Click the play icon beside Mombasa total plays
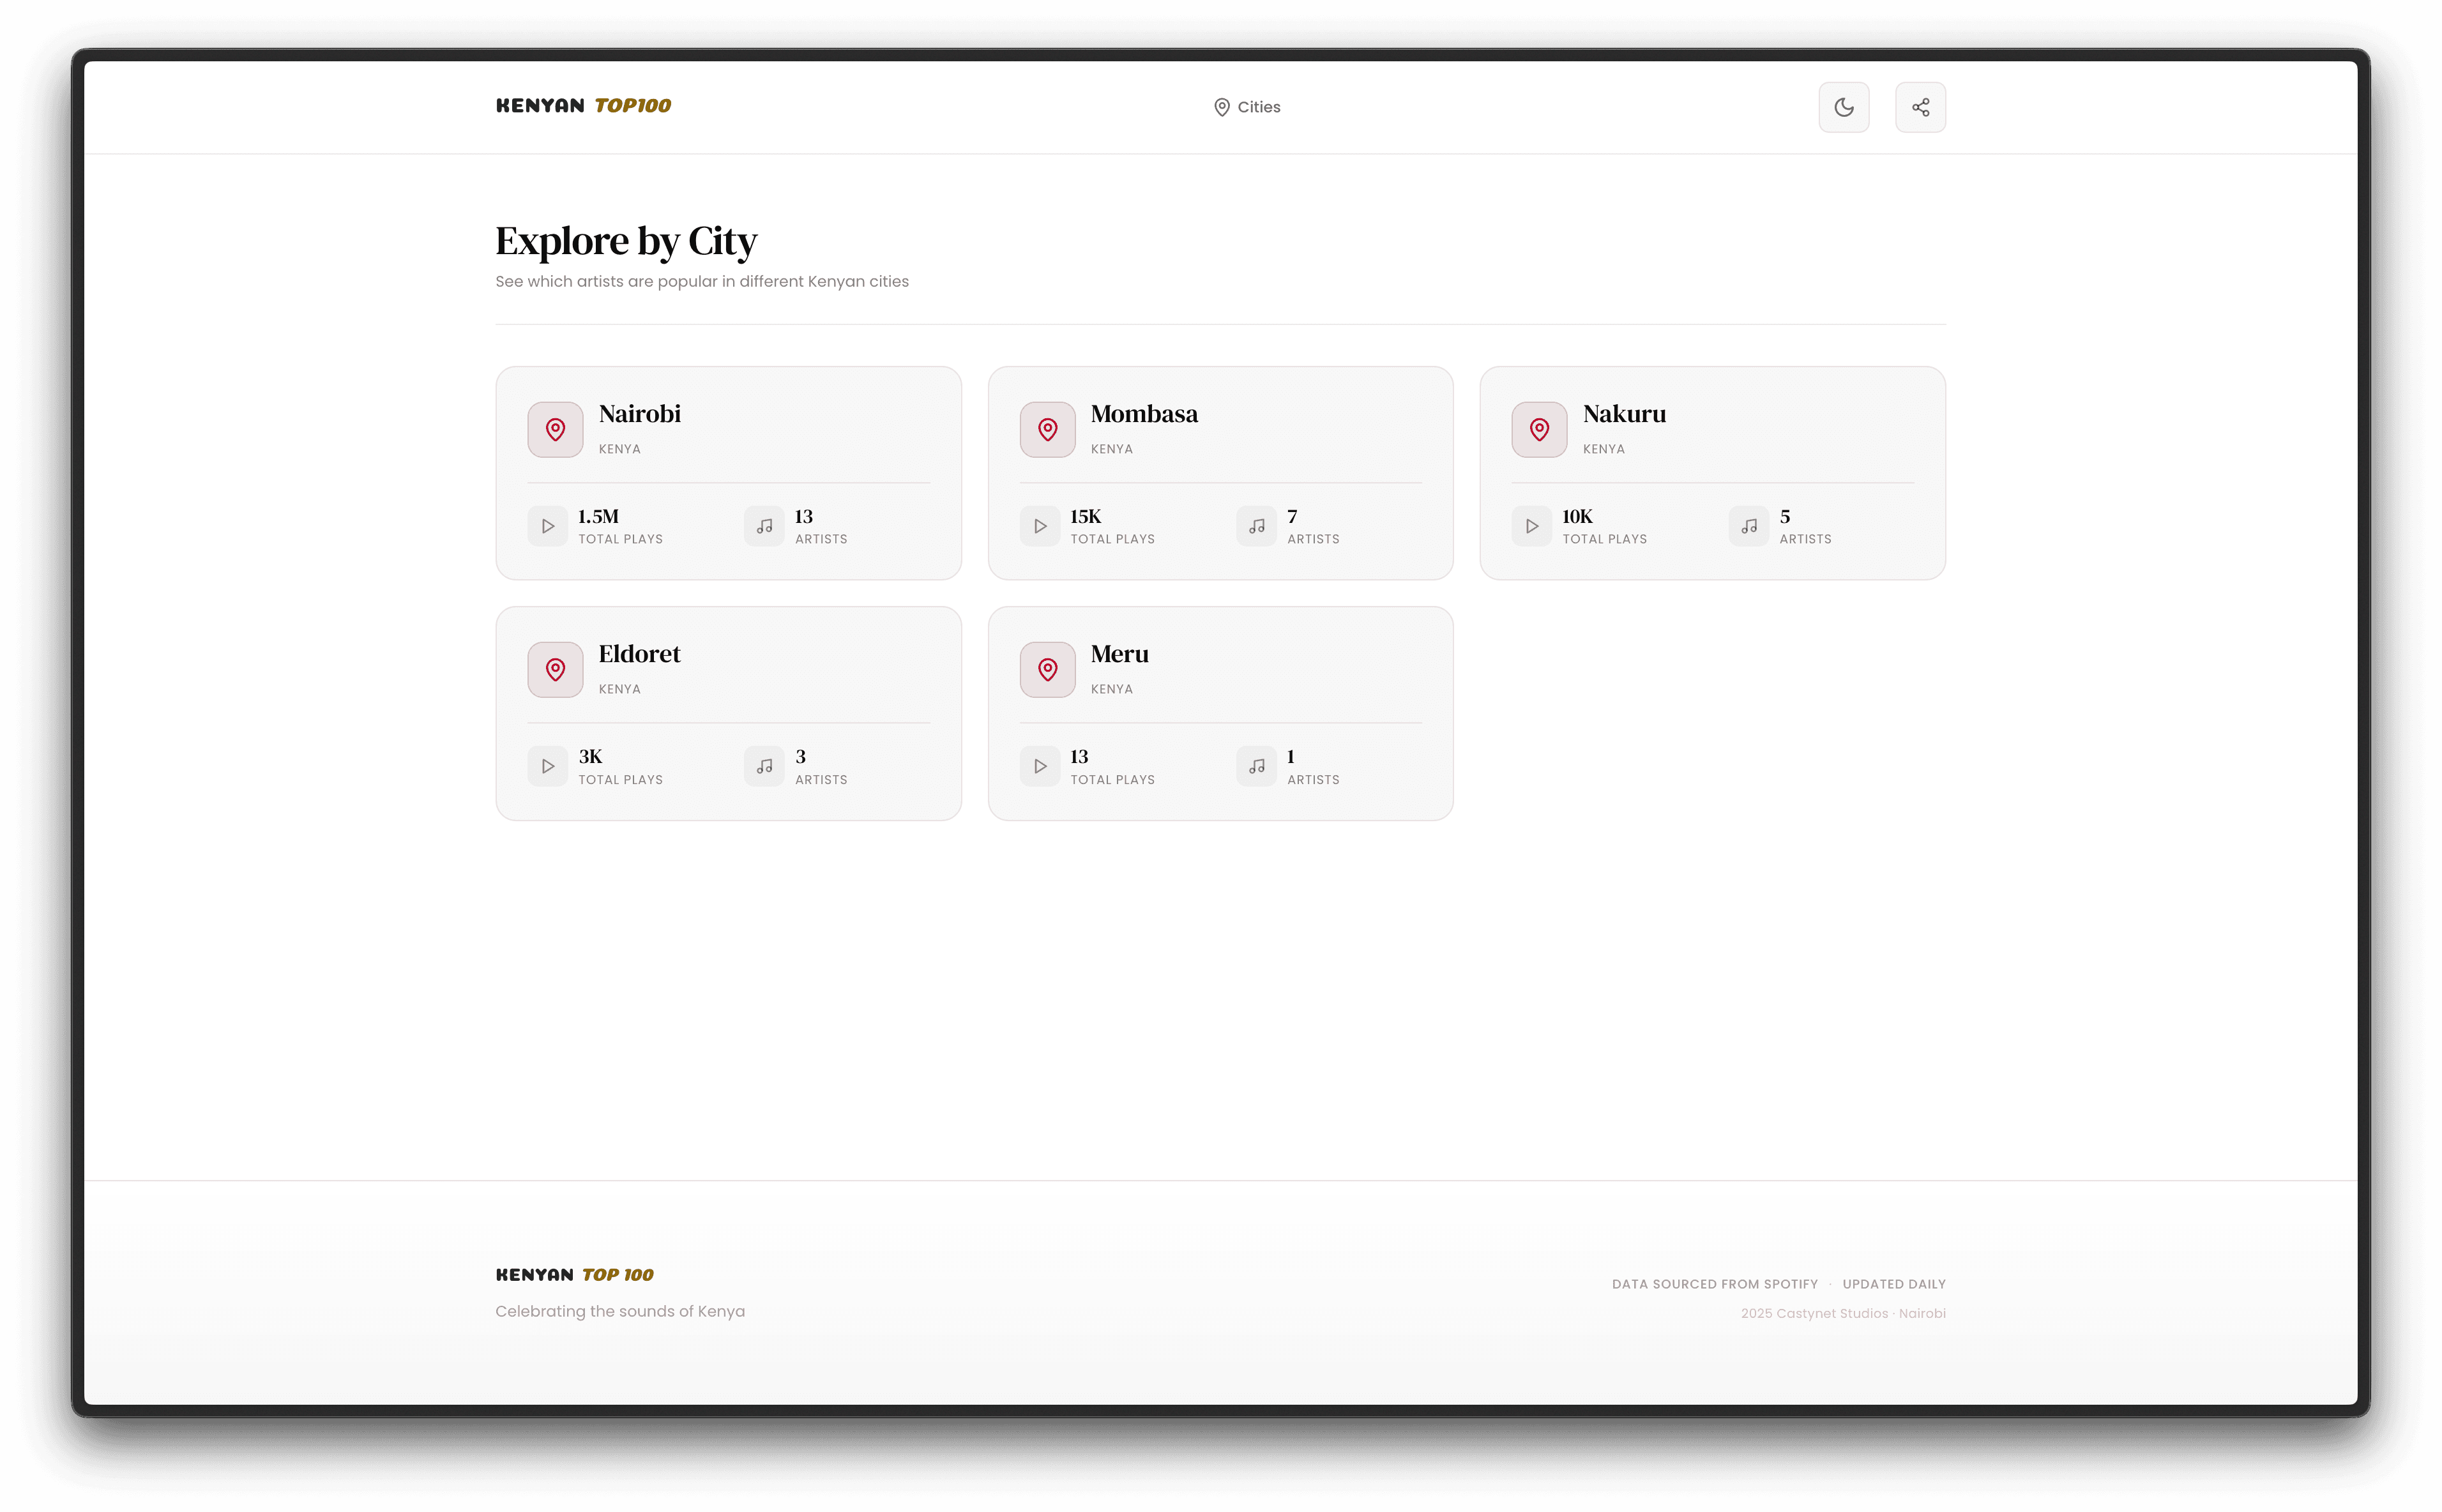The height and width of the screenshot is (1512, 2442). click(1040, 525)
